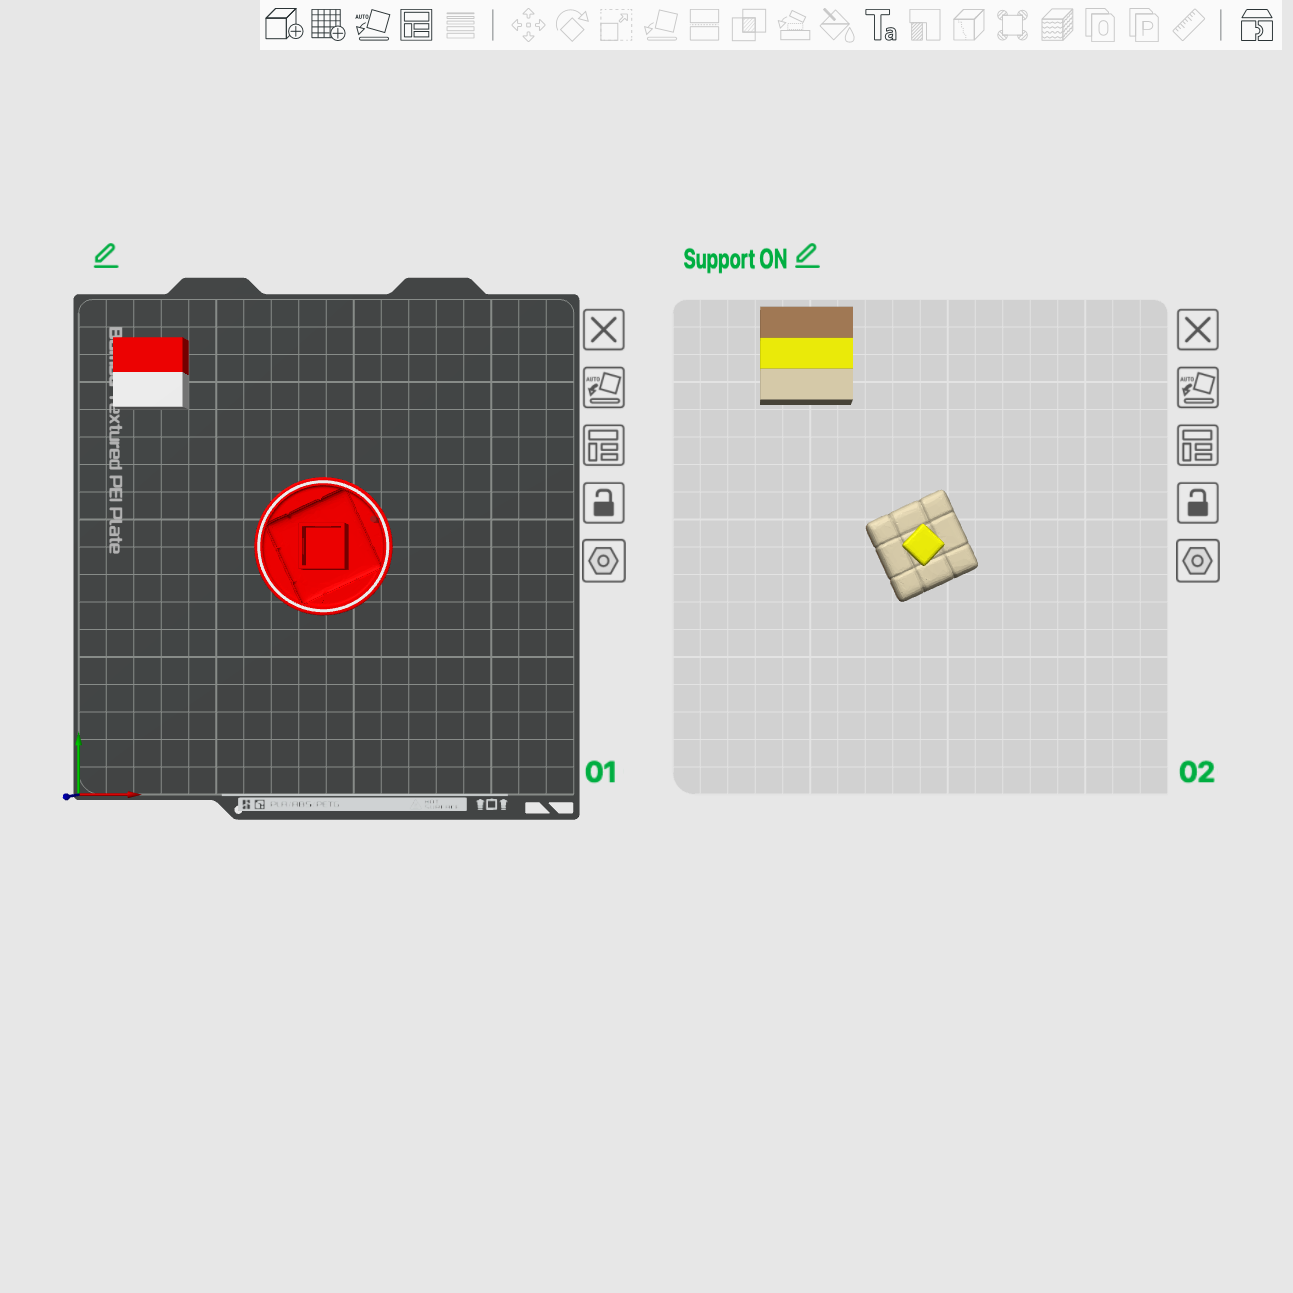Edit plate 01 name with pencil icon
Viewport: 1293px width, 1293px height.
pyautogui.click(x=106, y=255)
